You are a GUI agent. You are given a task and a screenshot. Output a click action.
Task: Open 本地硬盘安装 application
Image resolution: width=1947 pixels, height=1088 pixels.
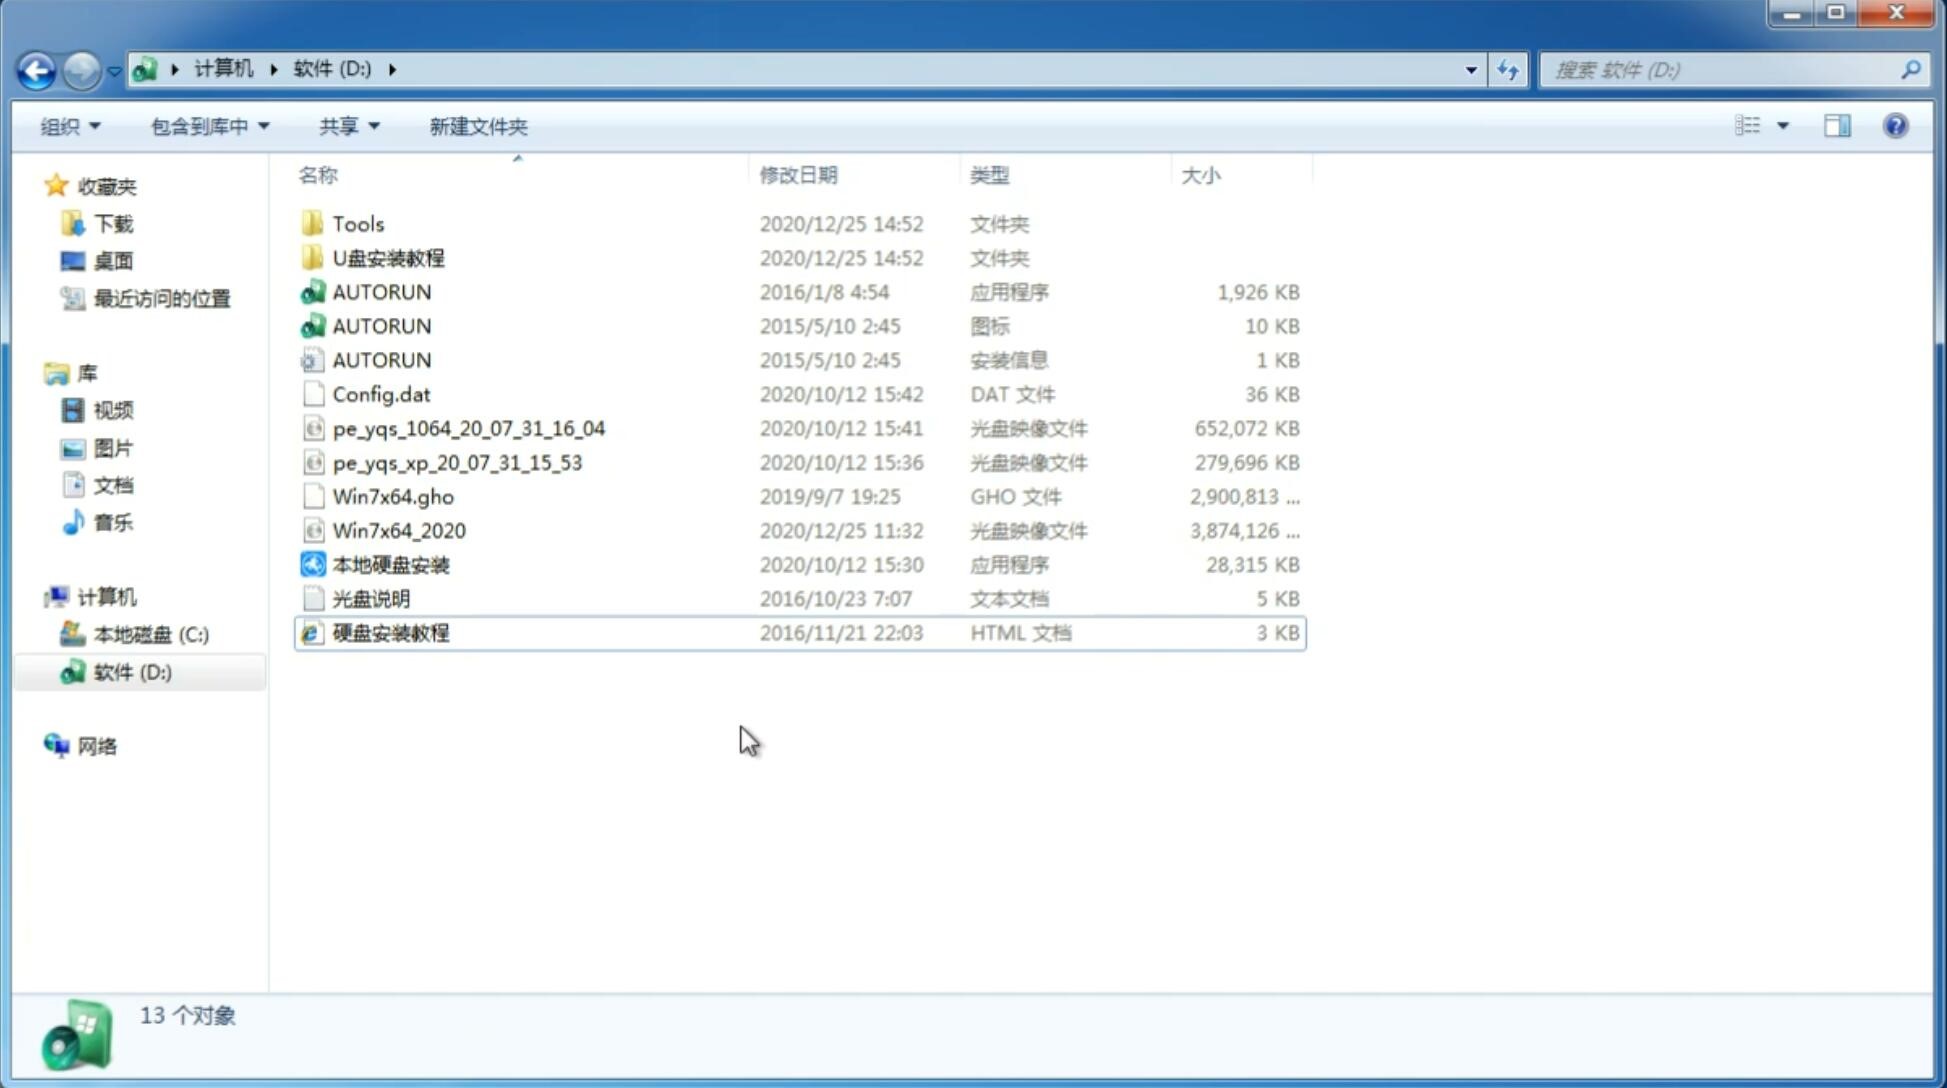[x=390, y=564]
